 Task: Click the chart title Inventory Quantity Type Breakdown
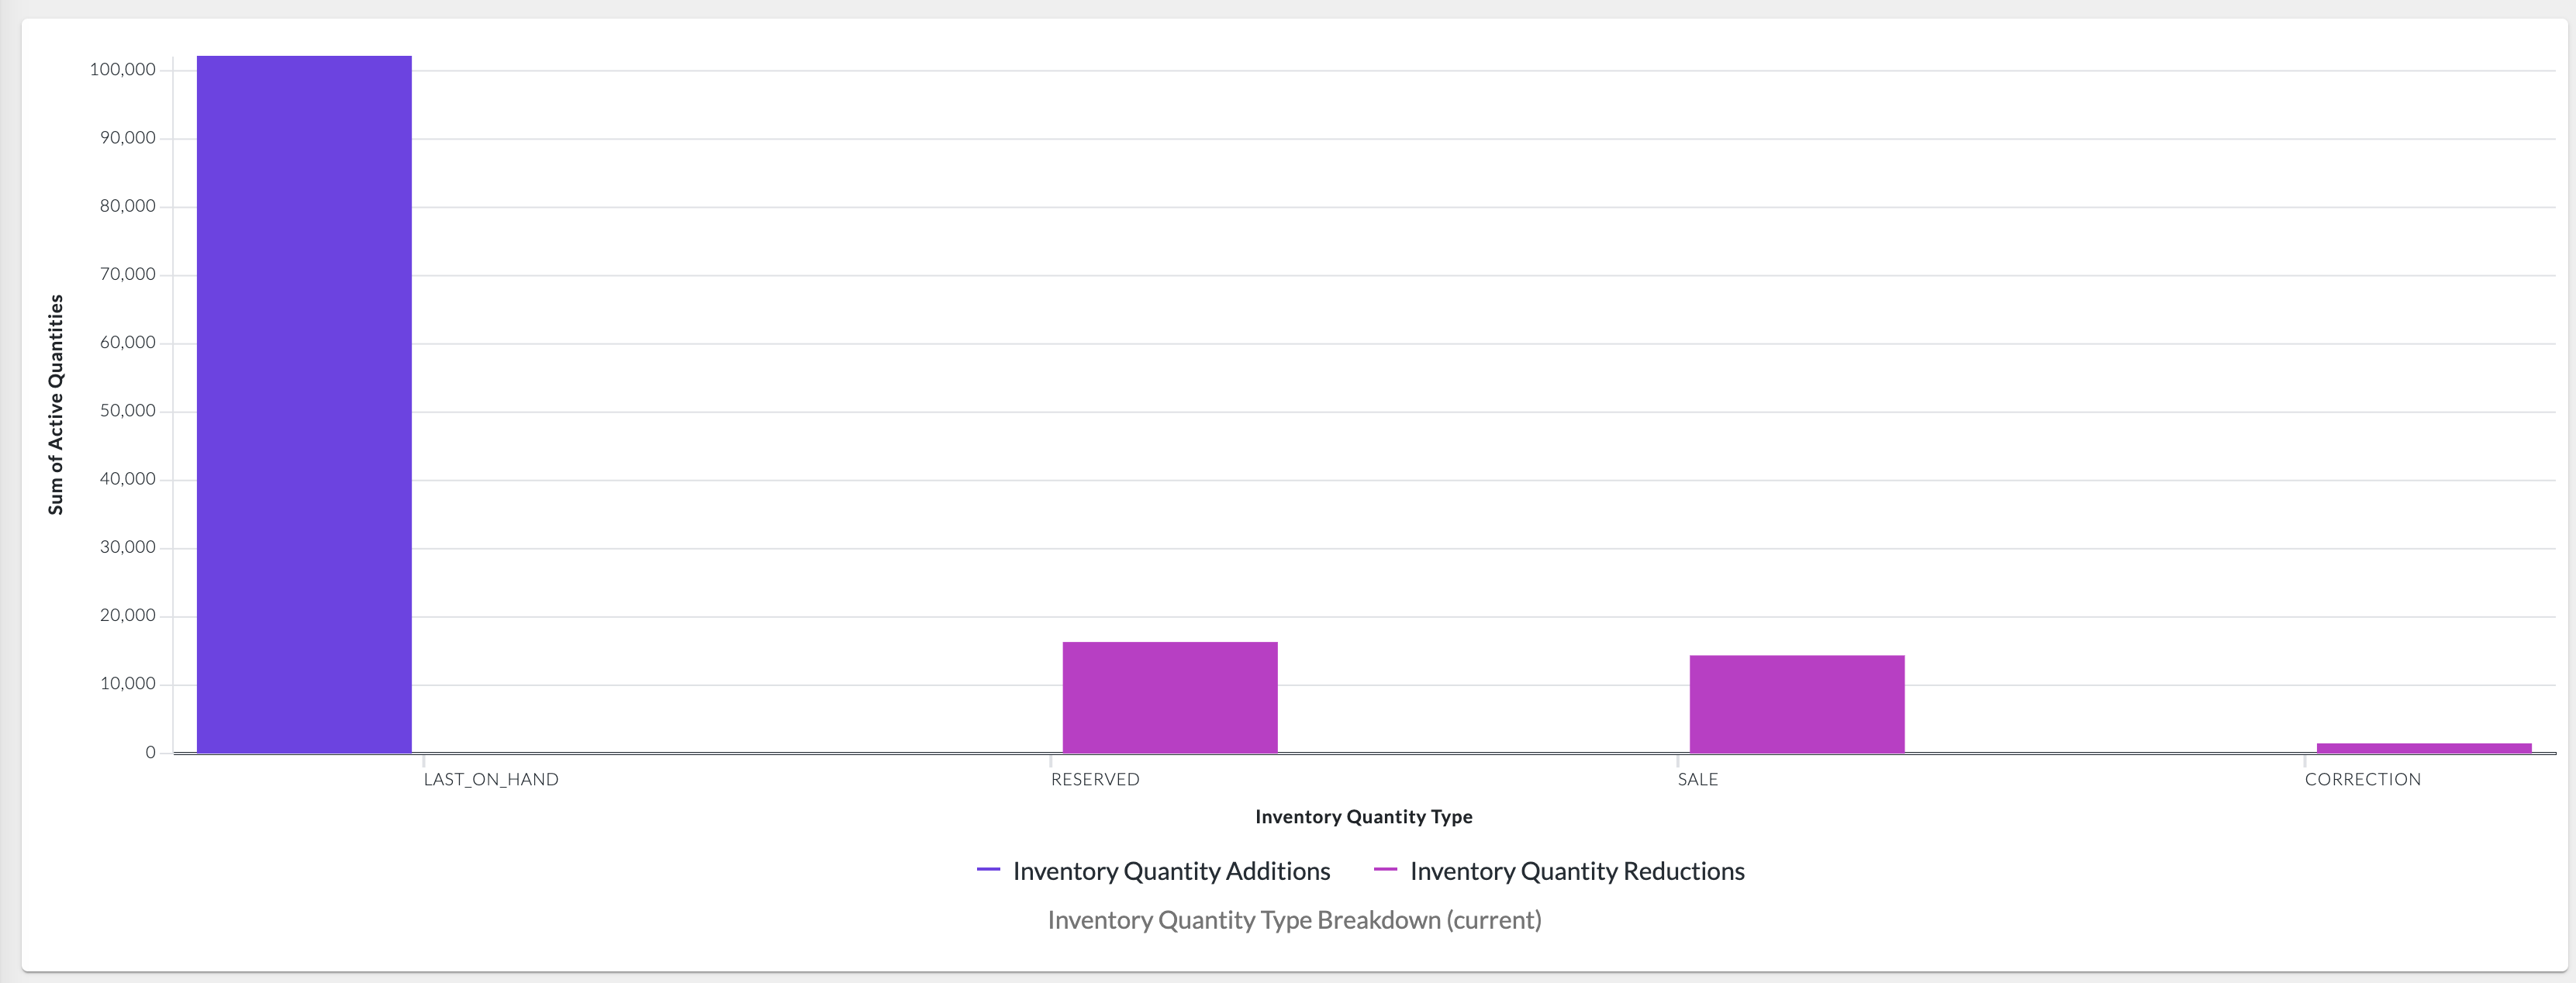click(1294, 920)
